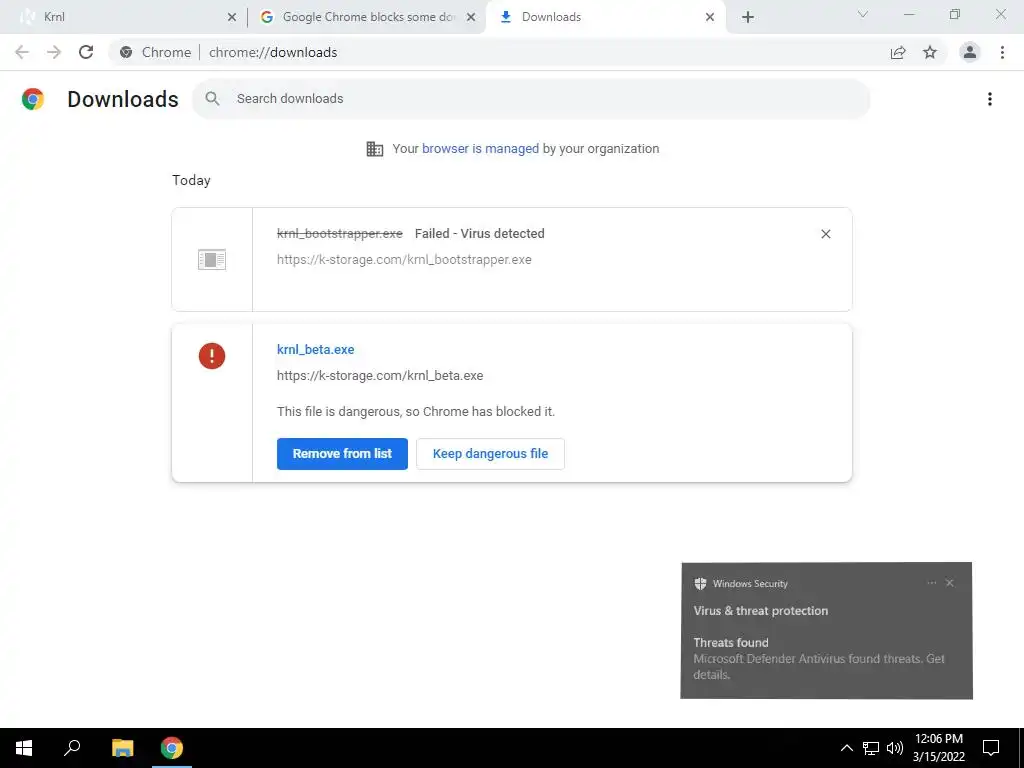
Task: Click the Windows Security notification body
Action: point(826,631)
